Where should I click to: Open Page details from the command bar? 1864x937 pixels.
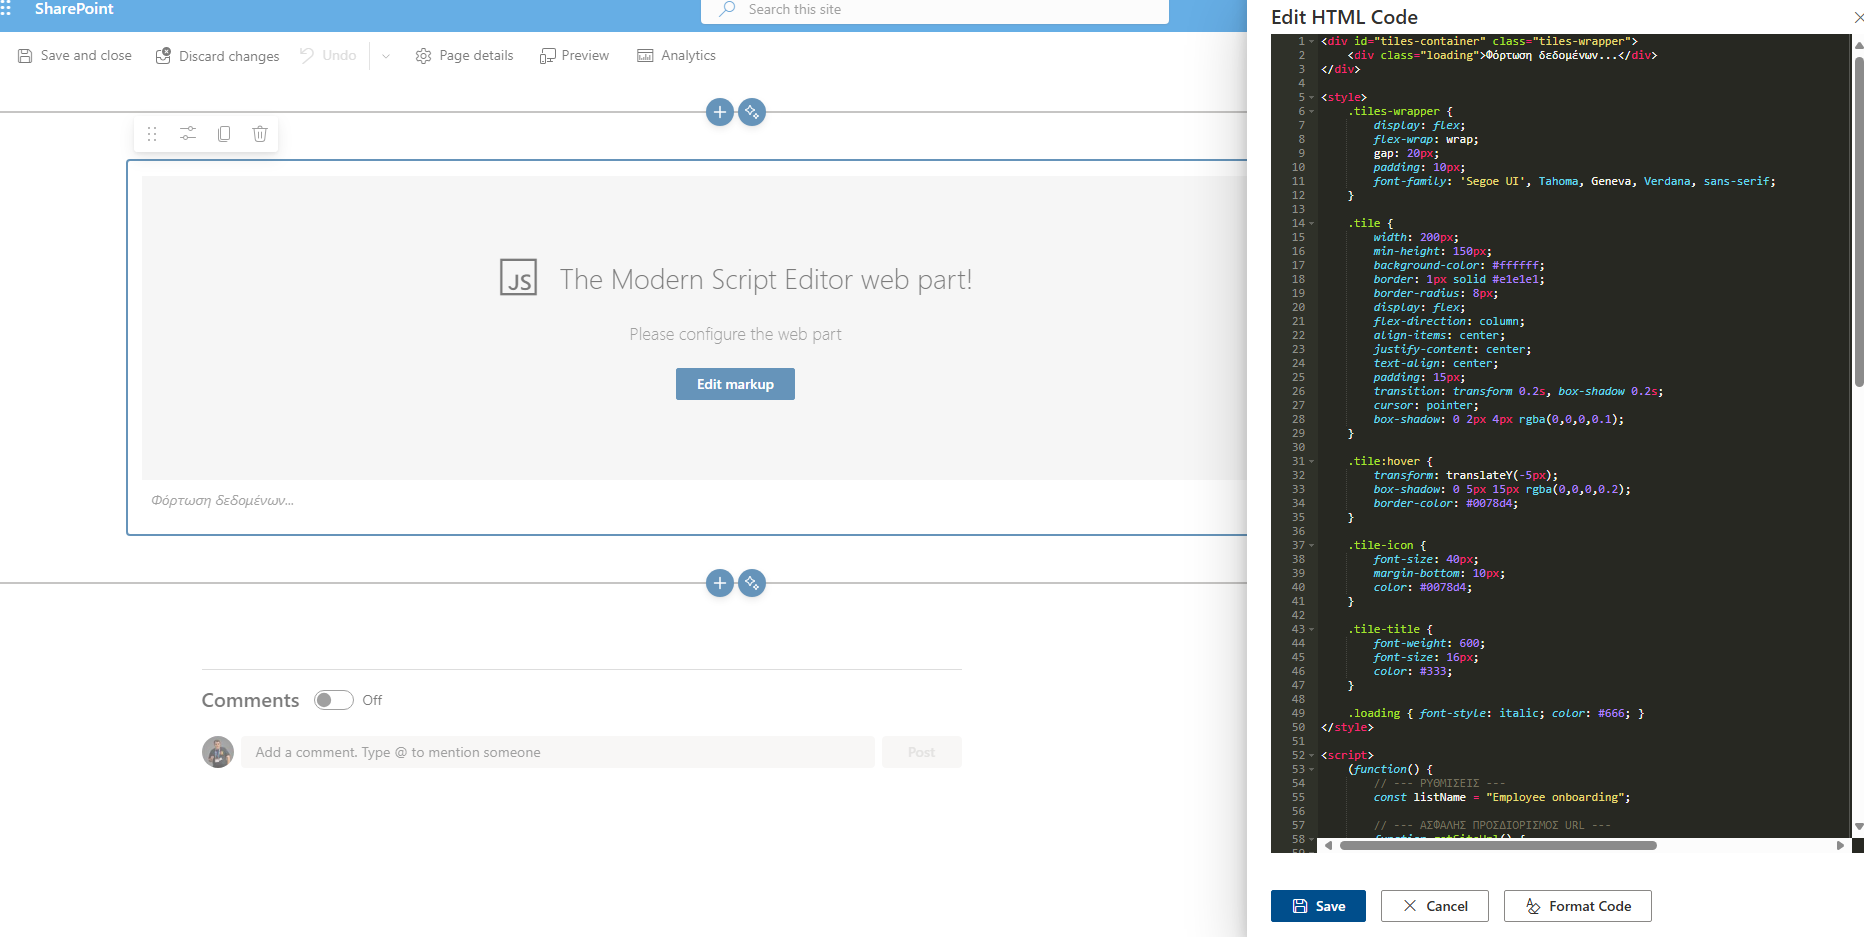coord(464,56)
